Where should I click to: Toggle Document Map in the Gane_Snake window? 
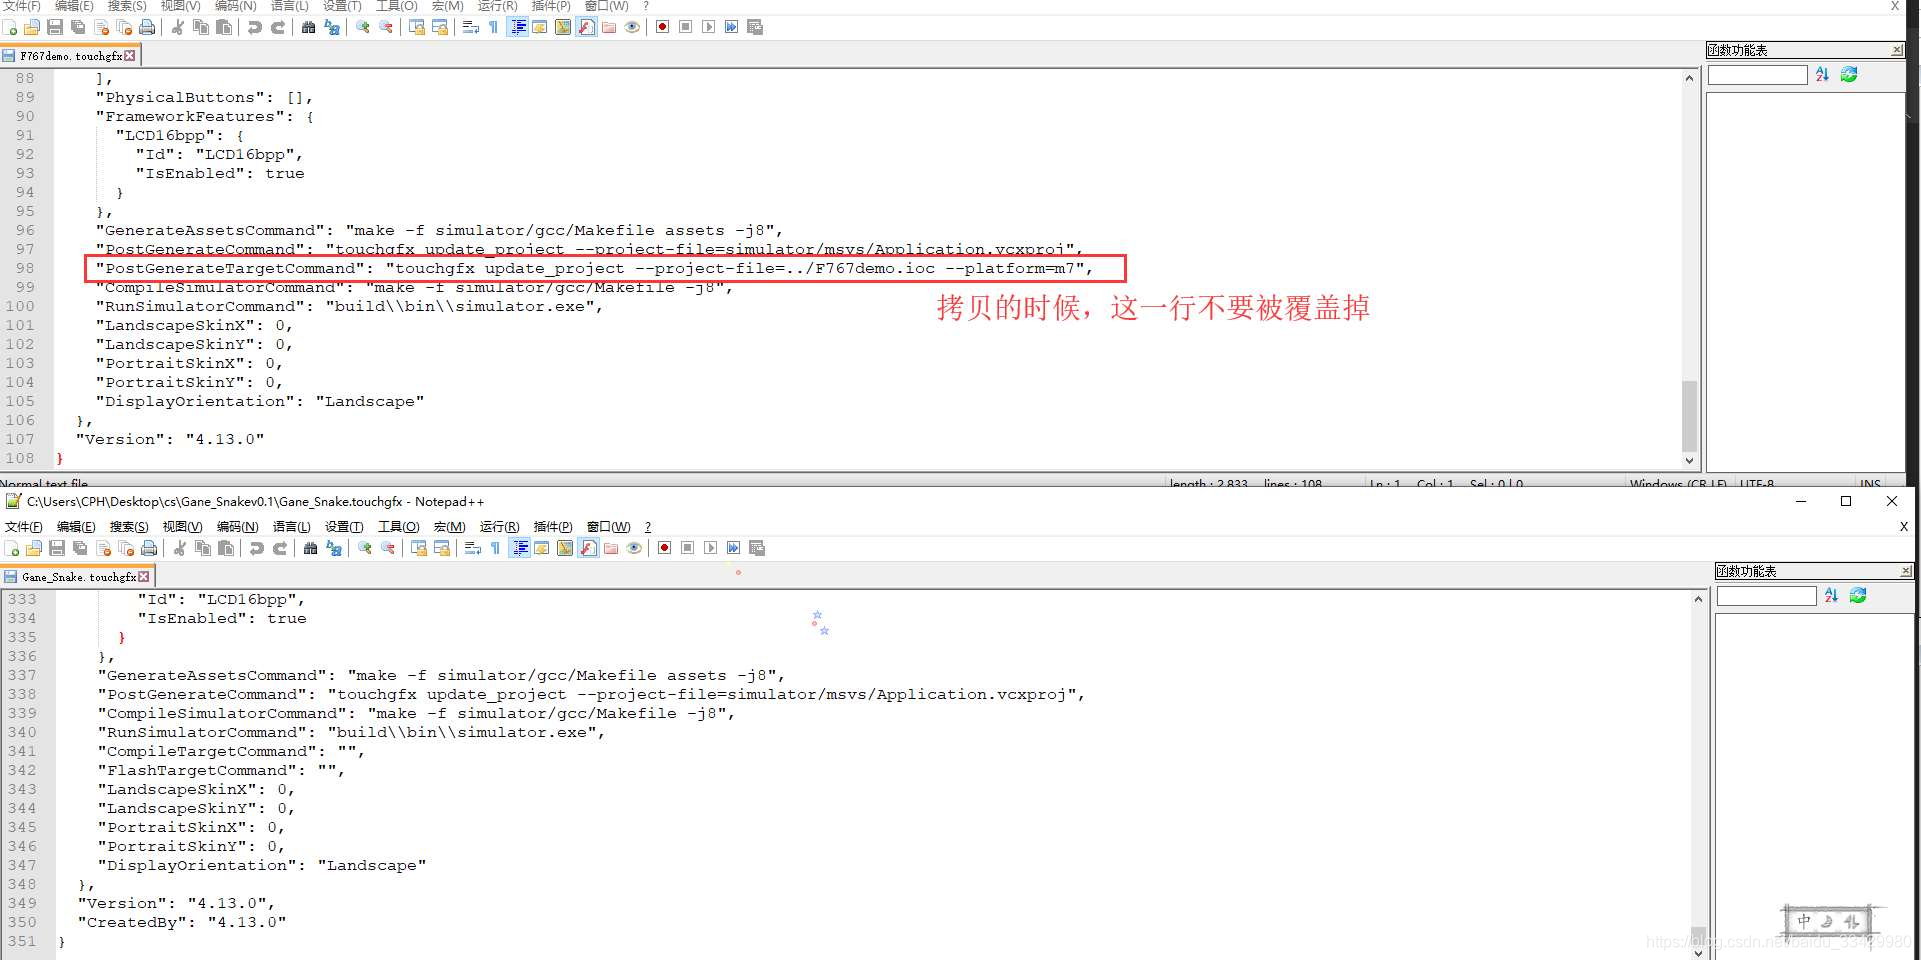(x=564, y=548)
